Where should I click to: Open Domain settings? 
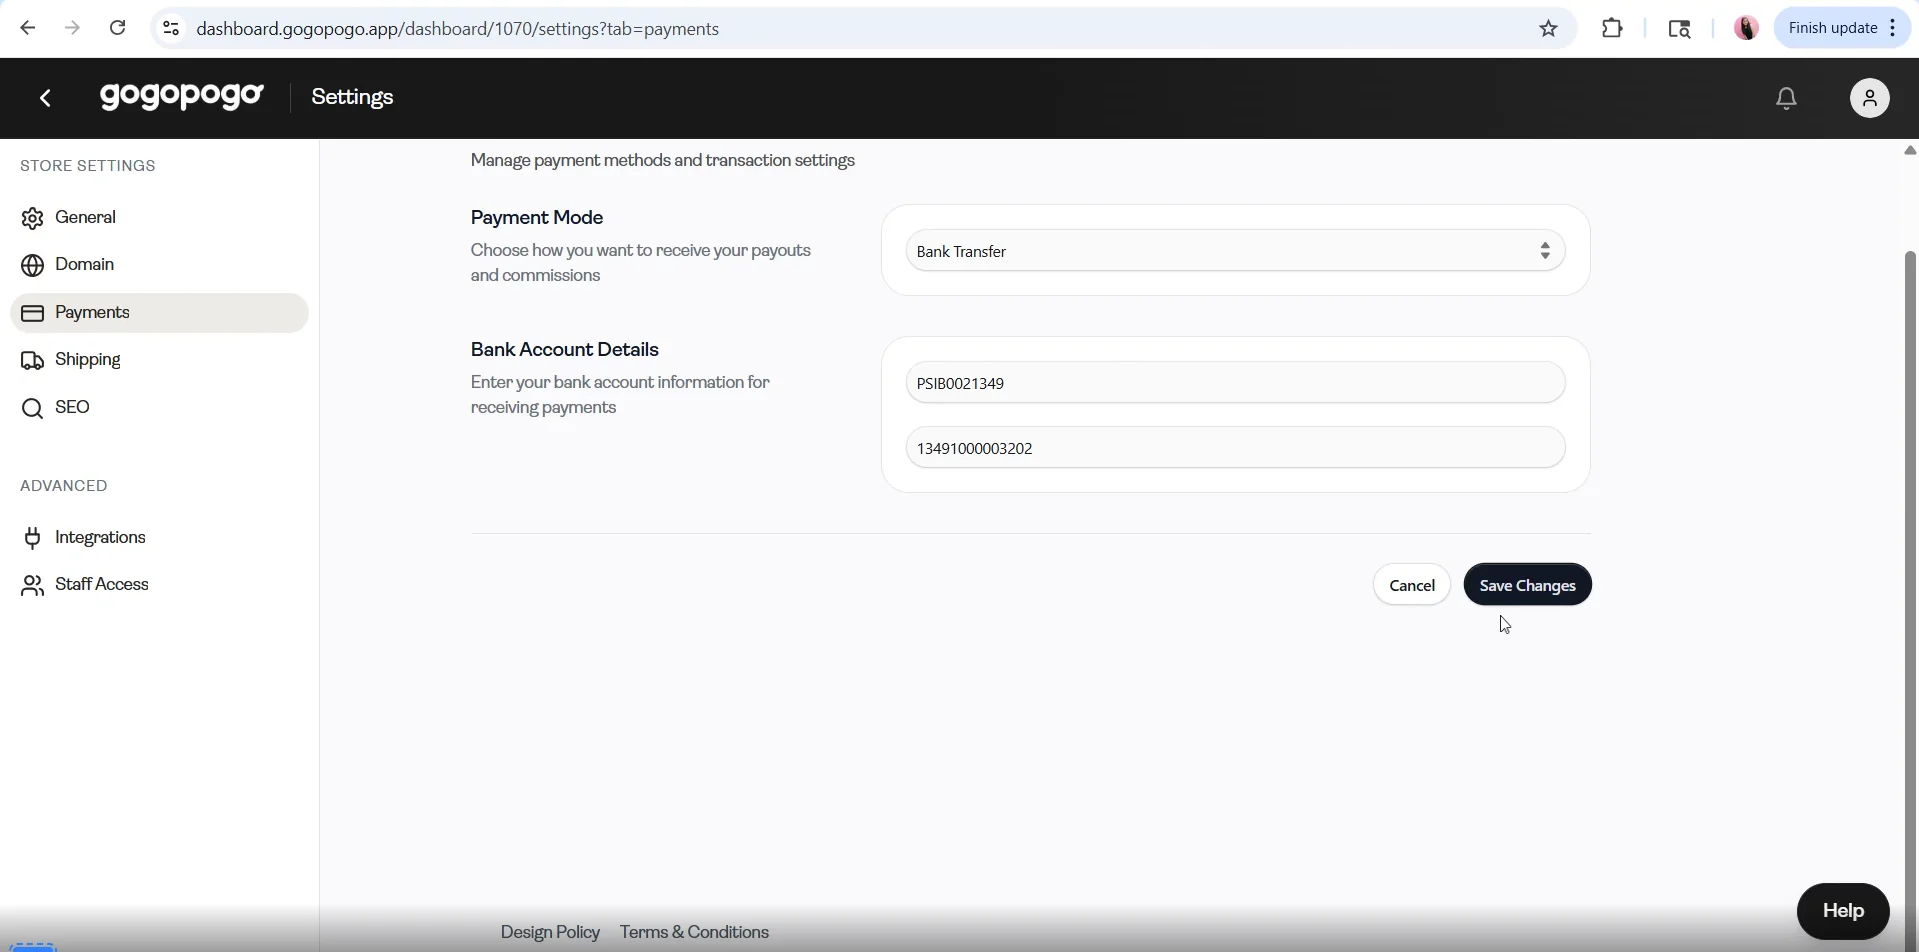click(x=159, y=265)
